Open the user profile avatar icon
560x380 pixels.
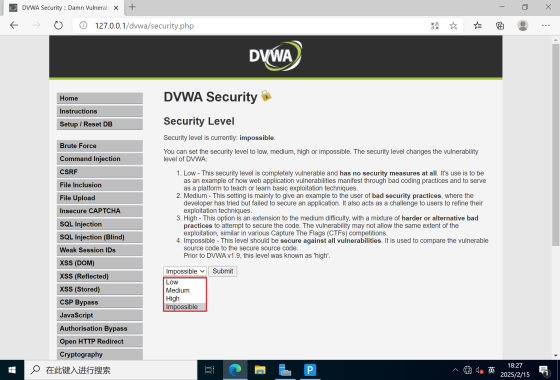523,25
